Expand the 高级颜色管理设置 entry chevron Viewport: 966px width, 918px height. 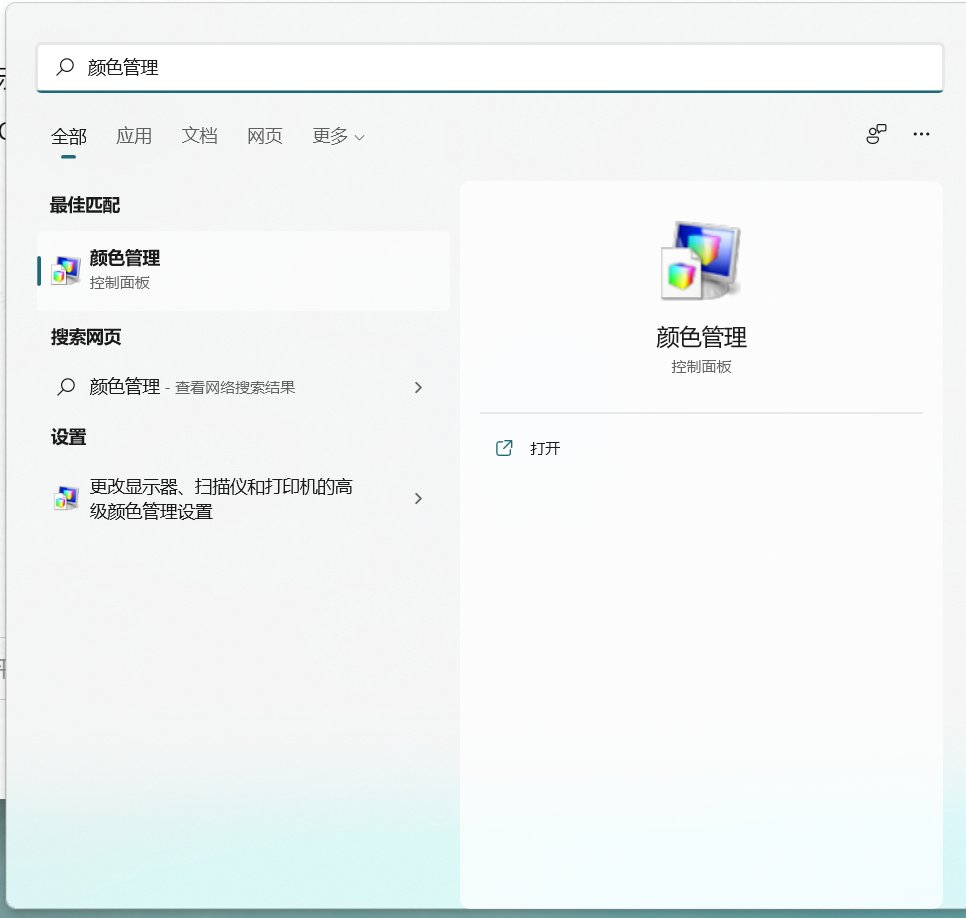coord(418,498)
